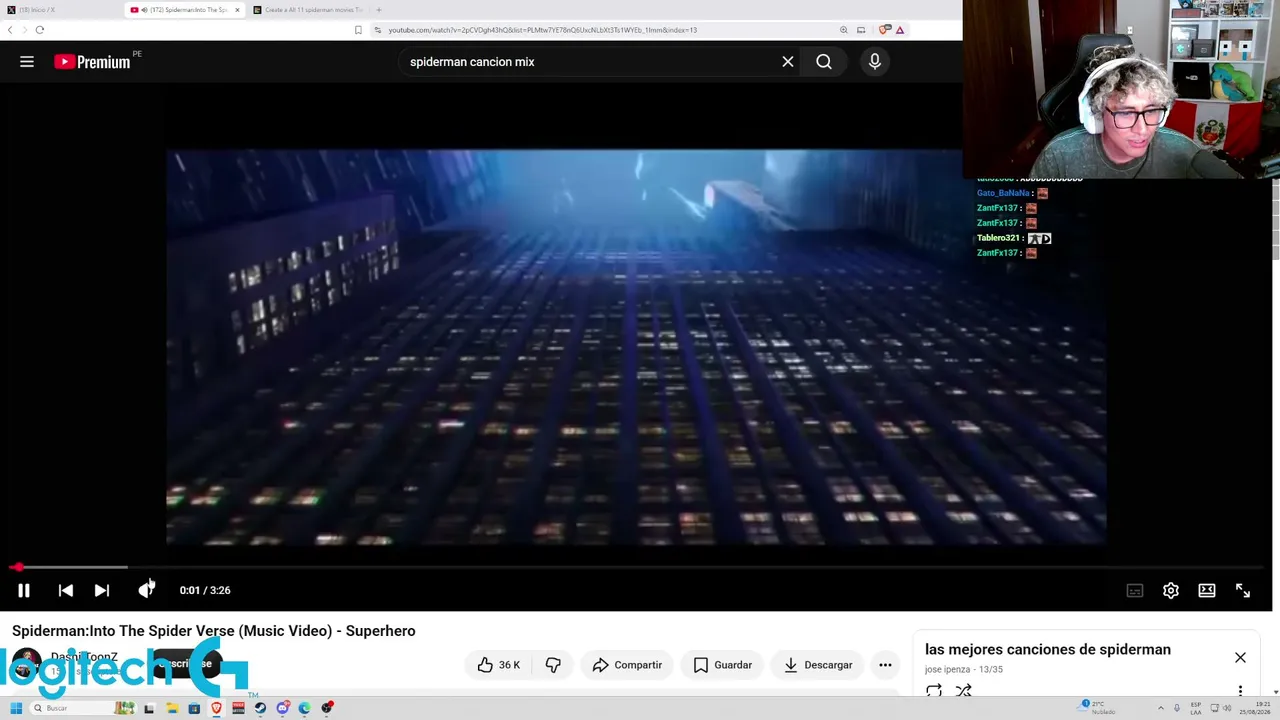Toggle subtitles with the captions button
The width and height of the screenshot is (1280, 720).
(x=1135, y=590)
